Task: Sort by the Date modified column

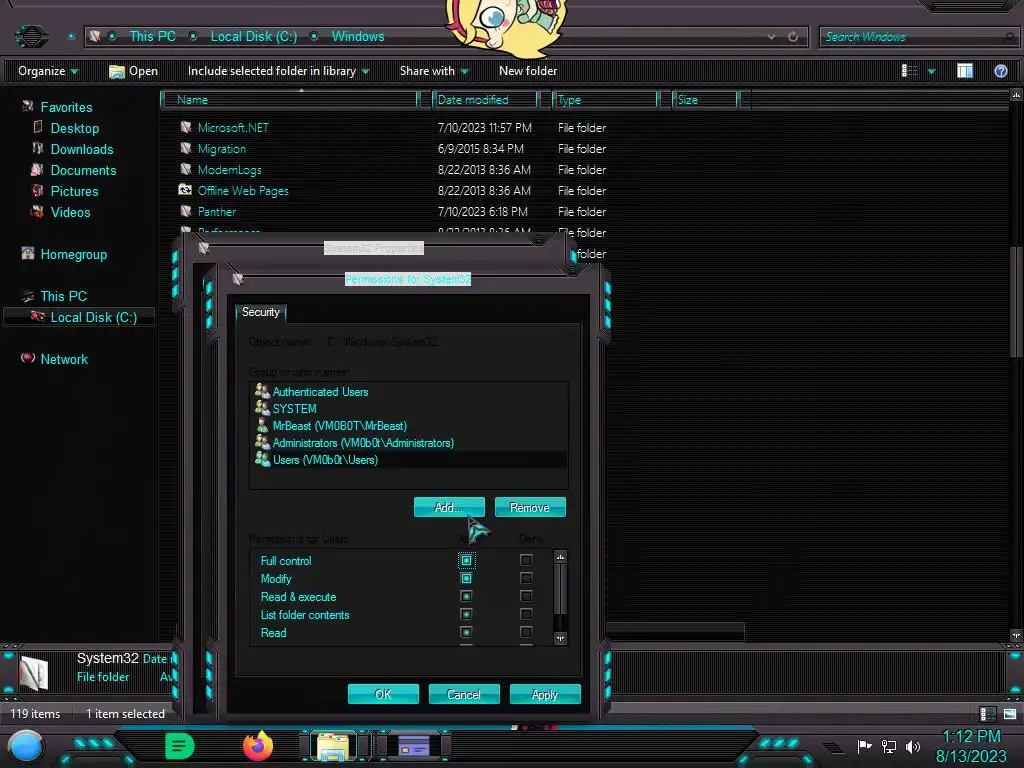Action: tap(485, 99)
